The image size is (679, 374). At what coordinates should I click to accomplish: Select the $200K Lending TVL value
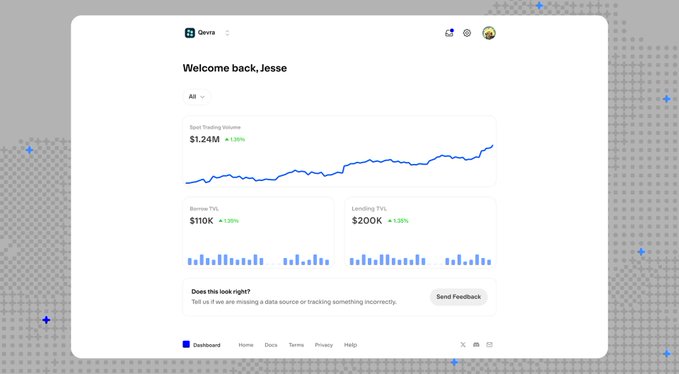click(367, 221)
